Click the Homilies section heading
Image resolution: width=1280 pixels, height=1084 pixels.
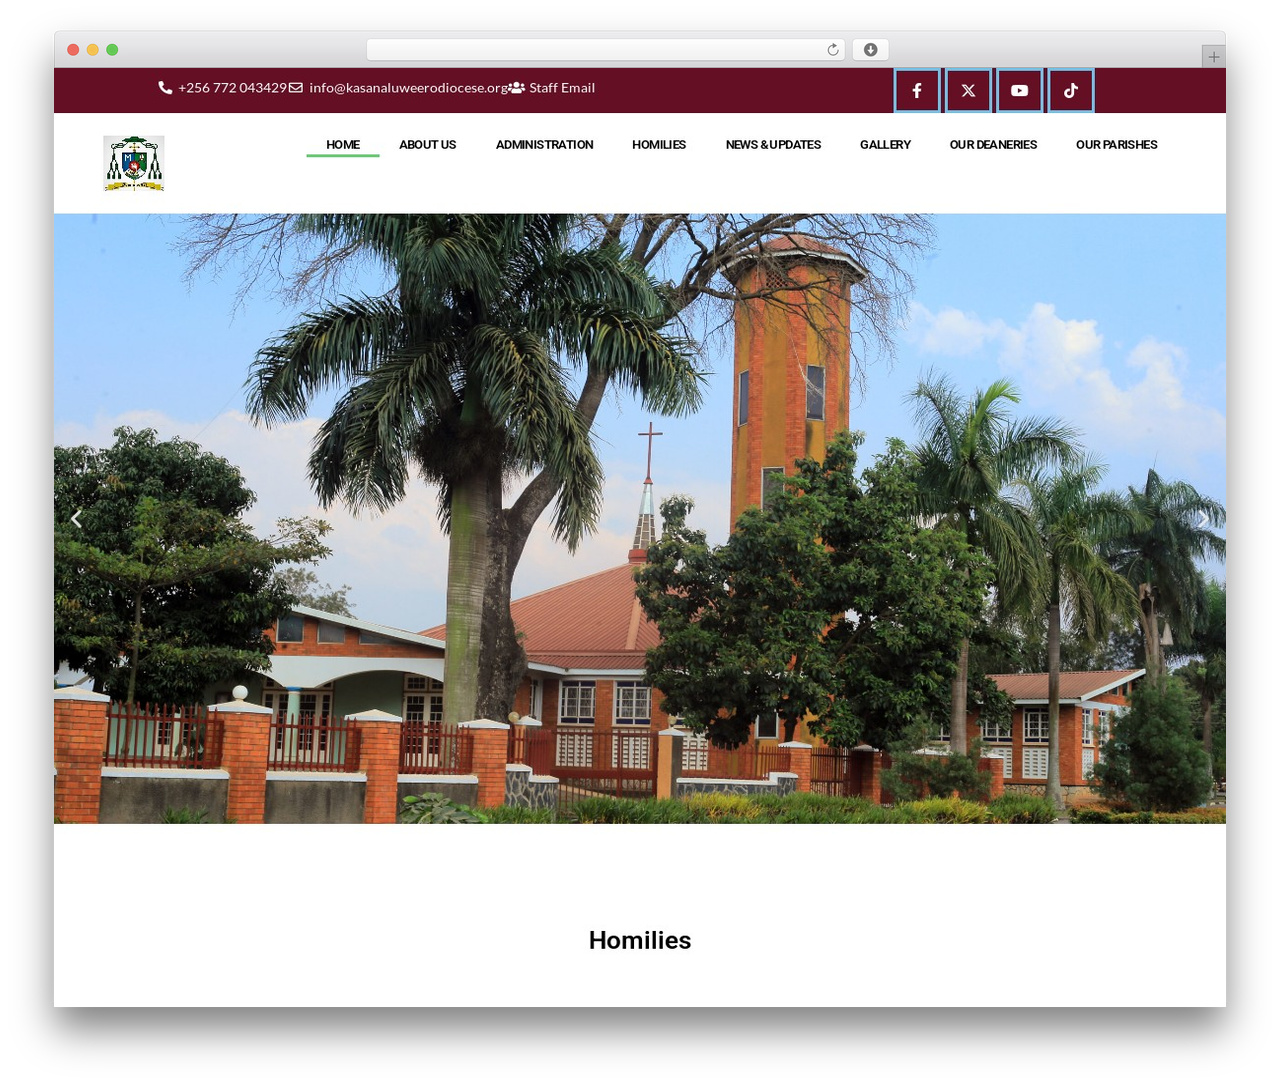point(640,940)
